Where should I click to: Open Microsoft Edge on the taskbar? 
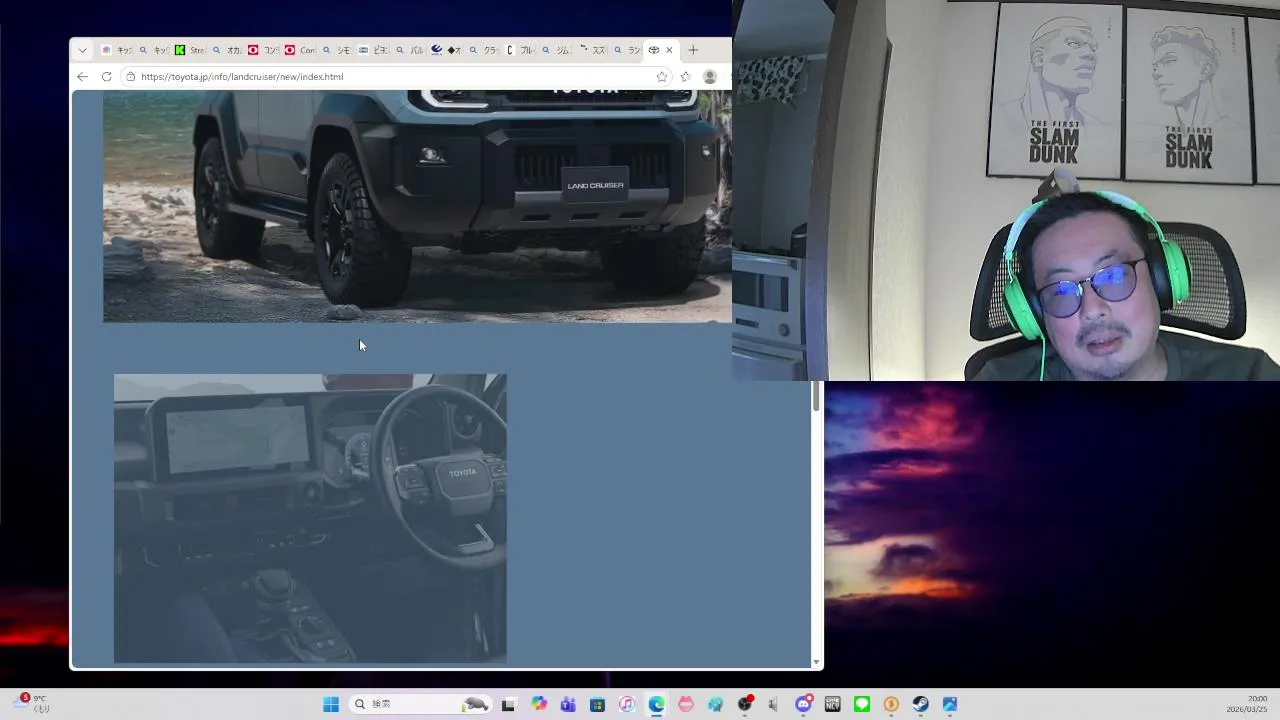656,704
